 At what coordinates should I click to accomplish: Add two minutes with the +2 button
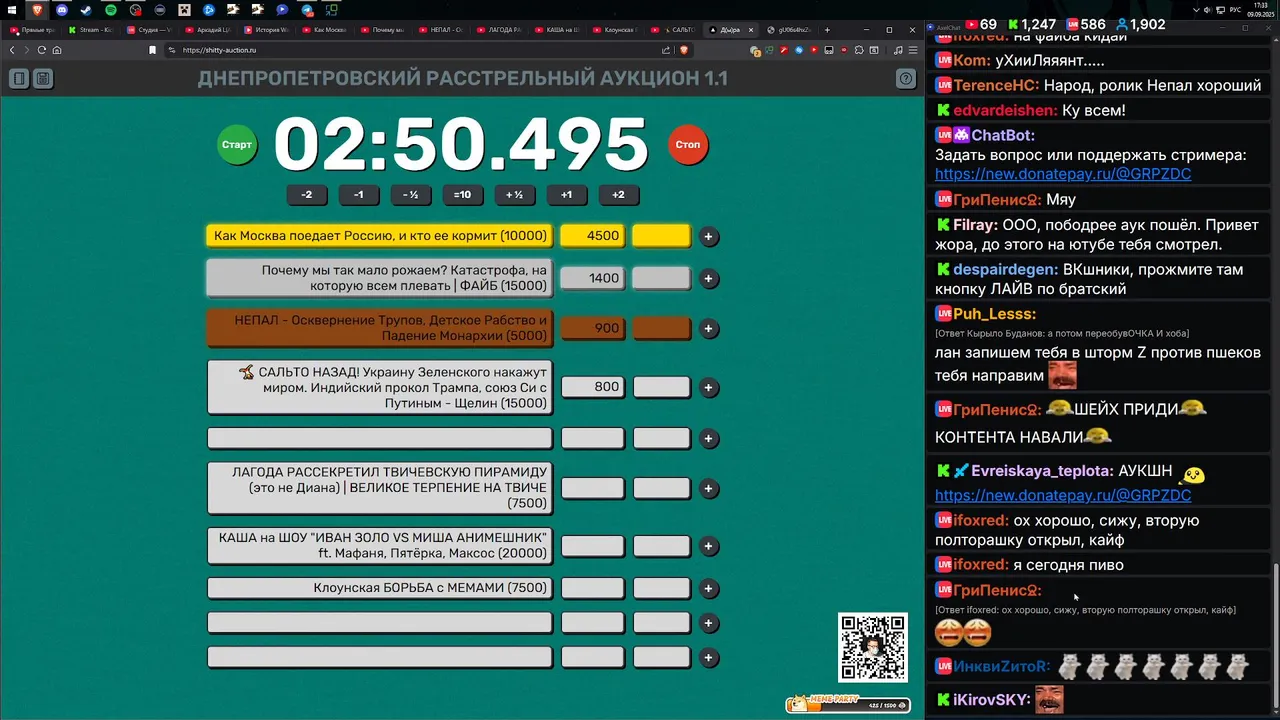pyautogui.click(x=618, y=195)
